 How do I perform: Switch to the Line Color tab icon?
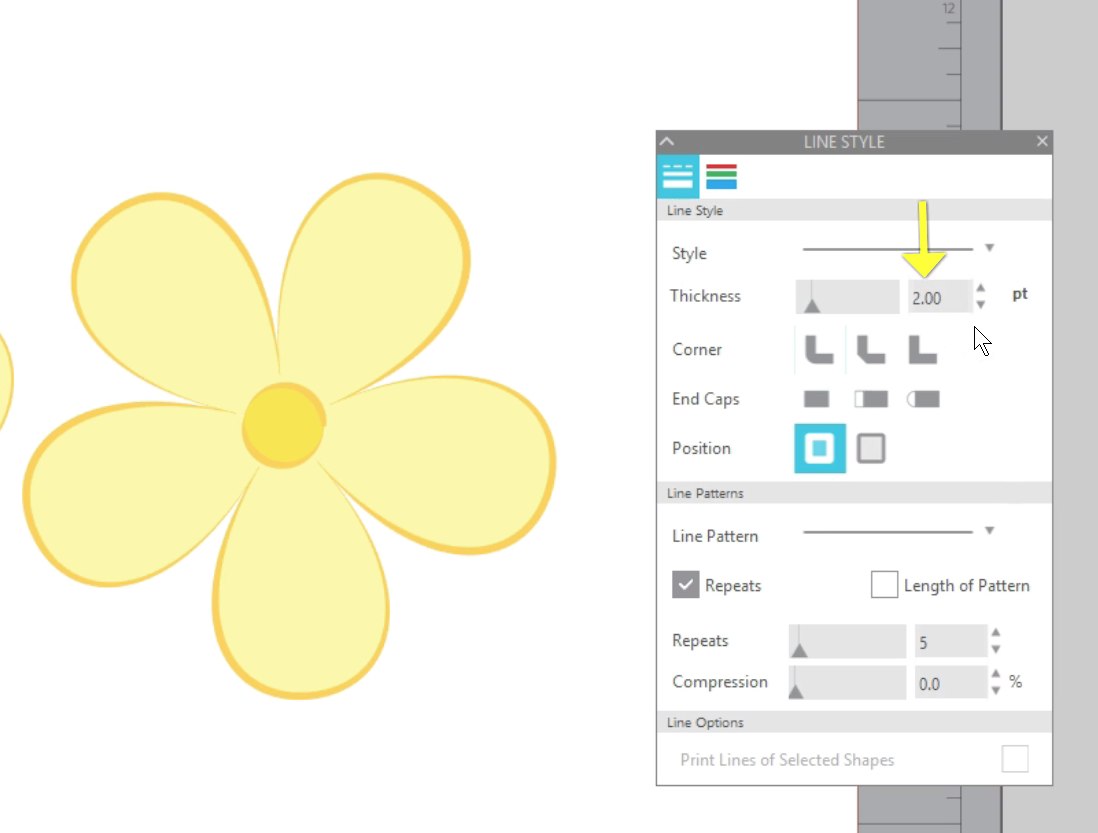721,176
